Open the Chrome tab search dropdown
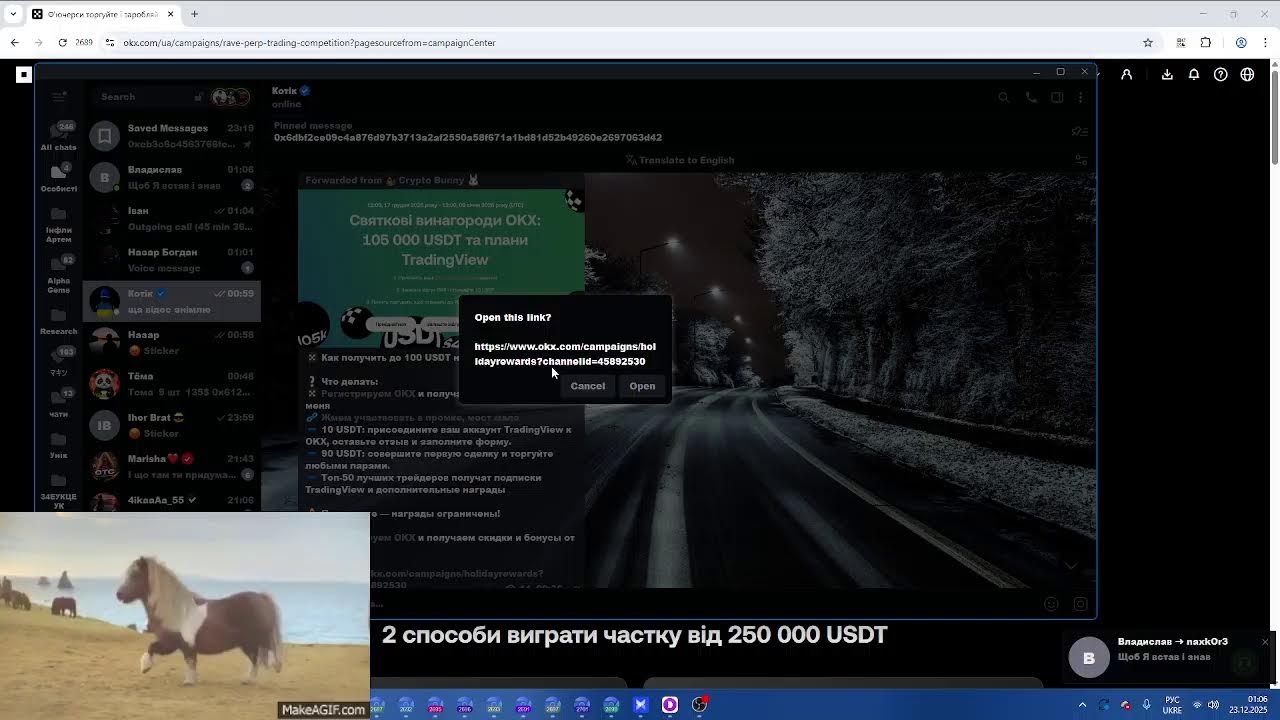 tap(12, 14)
